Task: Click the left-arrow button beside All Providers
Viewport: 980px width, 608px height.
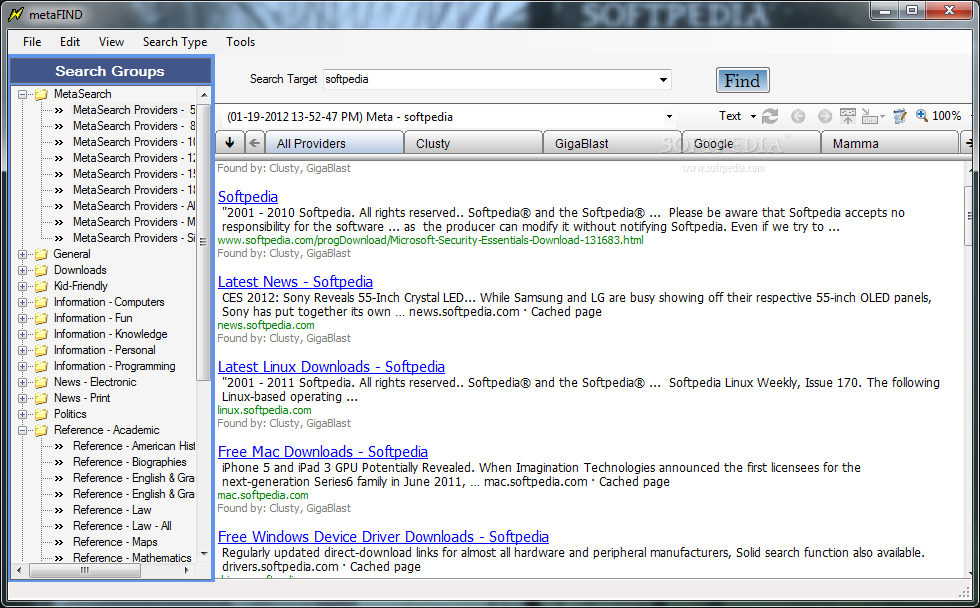Action: point(254,143)
